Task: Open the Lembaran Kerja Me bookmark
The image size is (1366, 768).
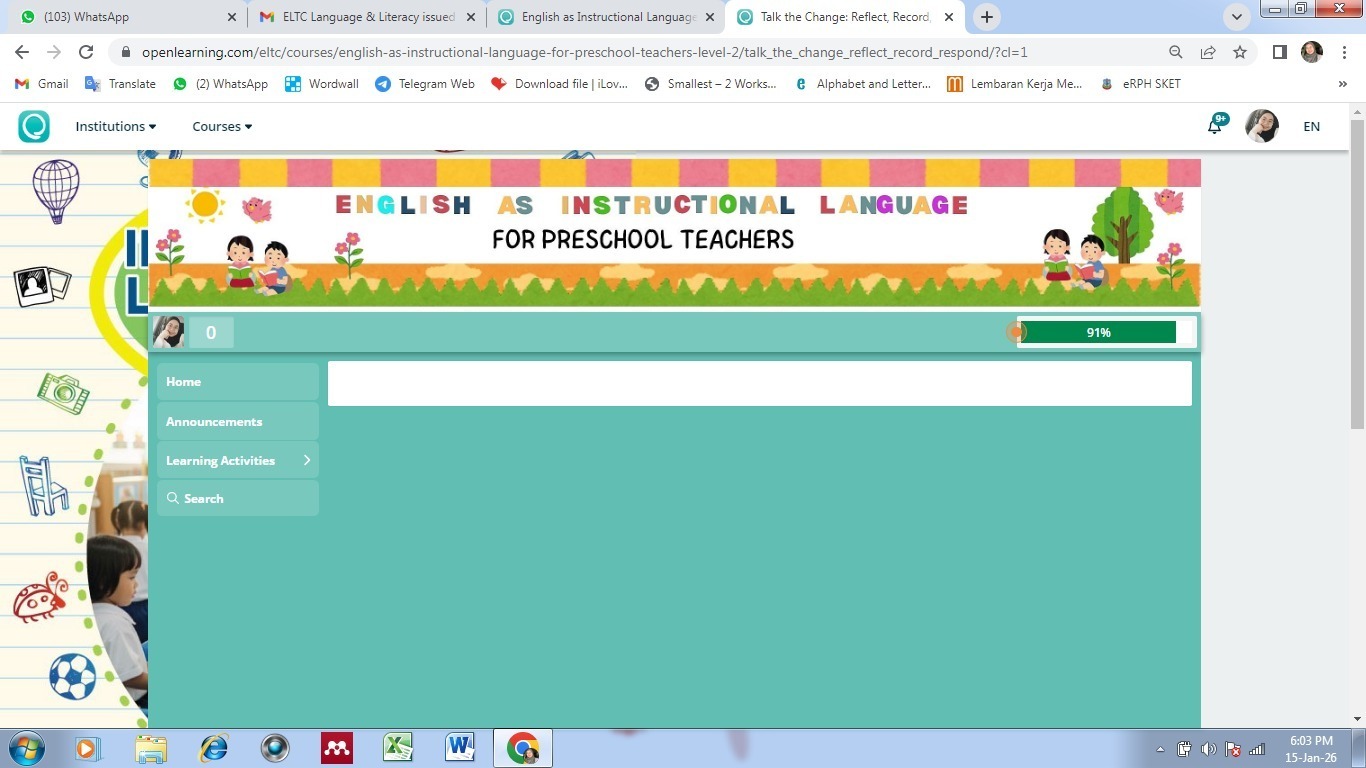Action: (1014, 84)
